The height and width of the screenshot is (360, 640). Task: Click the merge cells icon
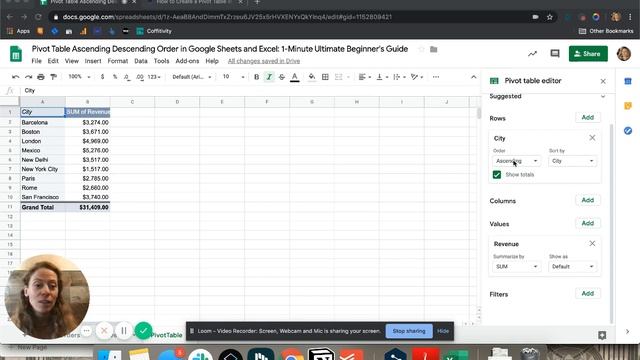(339, 77)
